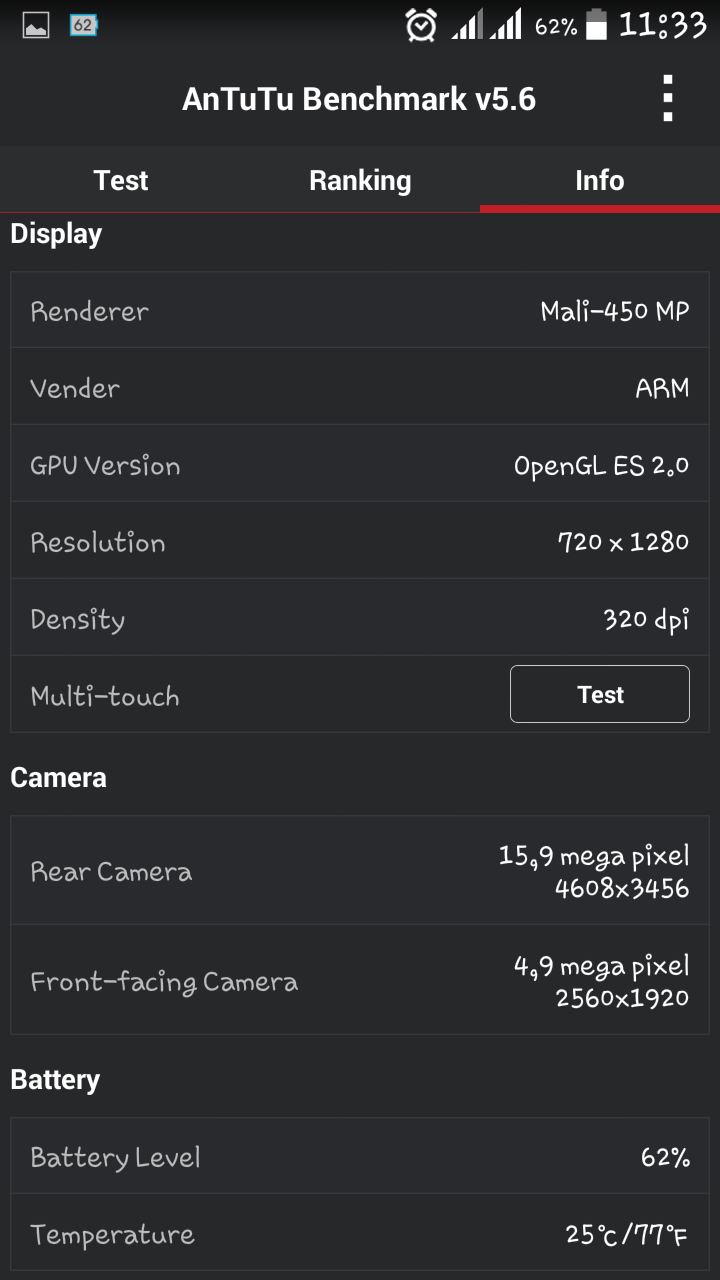Select the Info tab
The height and width of the screenshot is (1280, 720).
click(600, 180)
